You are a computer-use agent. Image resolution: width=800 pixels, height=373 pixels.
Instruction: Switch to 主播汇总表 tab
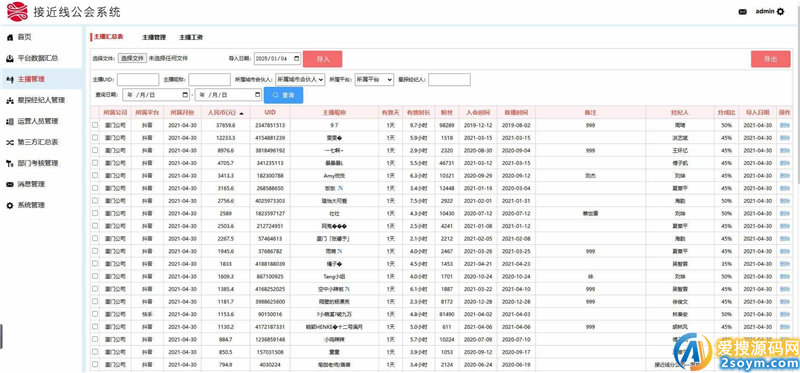108,37
